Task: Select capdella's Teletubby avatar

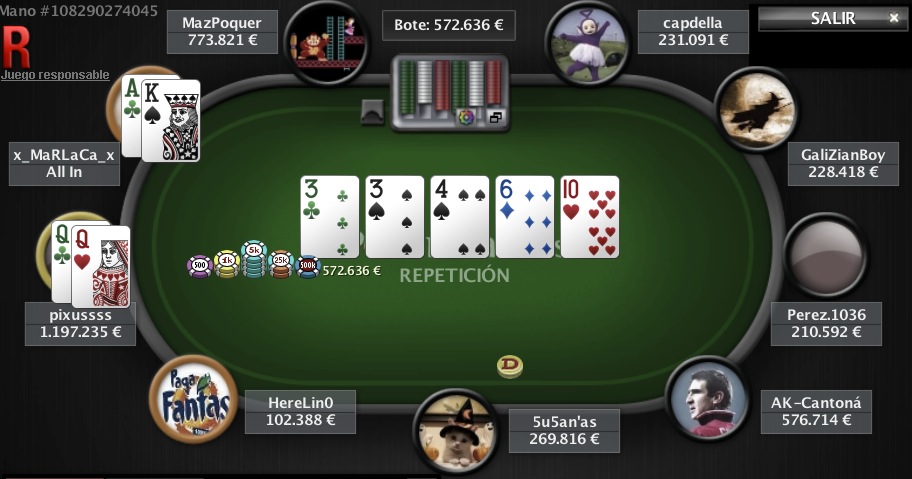Action: [x=589, y=44]
